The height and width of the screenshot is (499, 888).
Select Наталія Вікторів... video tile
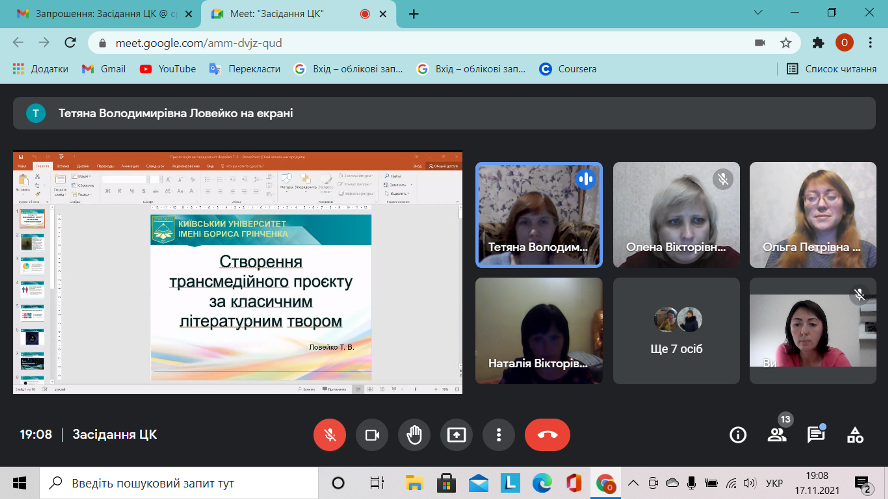pos(539,331)
